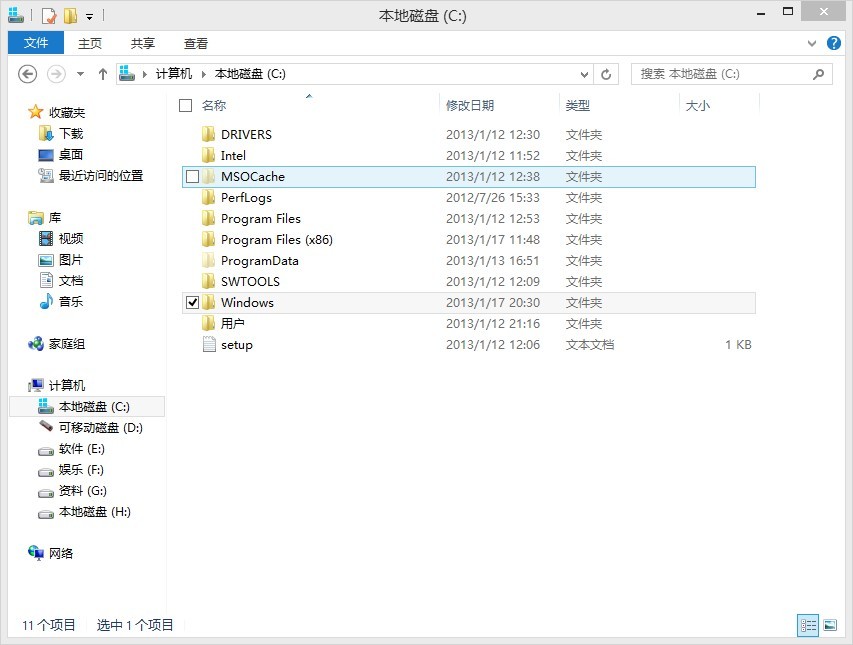Screen dimensions: 853x645
Task: Open the 图片 library
Action: tap(71, 260)
